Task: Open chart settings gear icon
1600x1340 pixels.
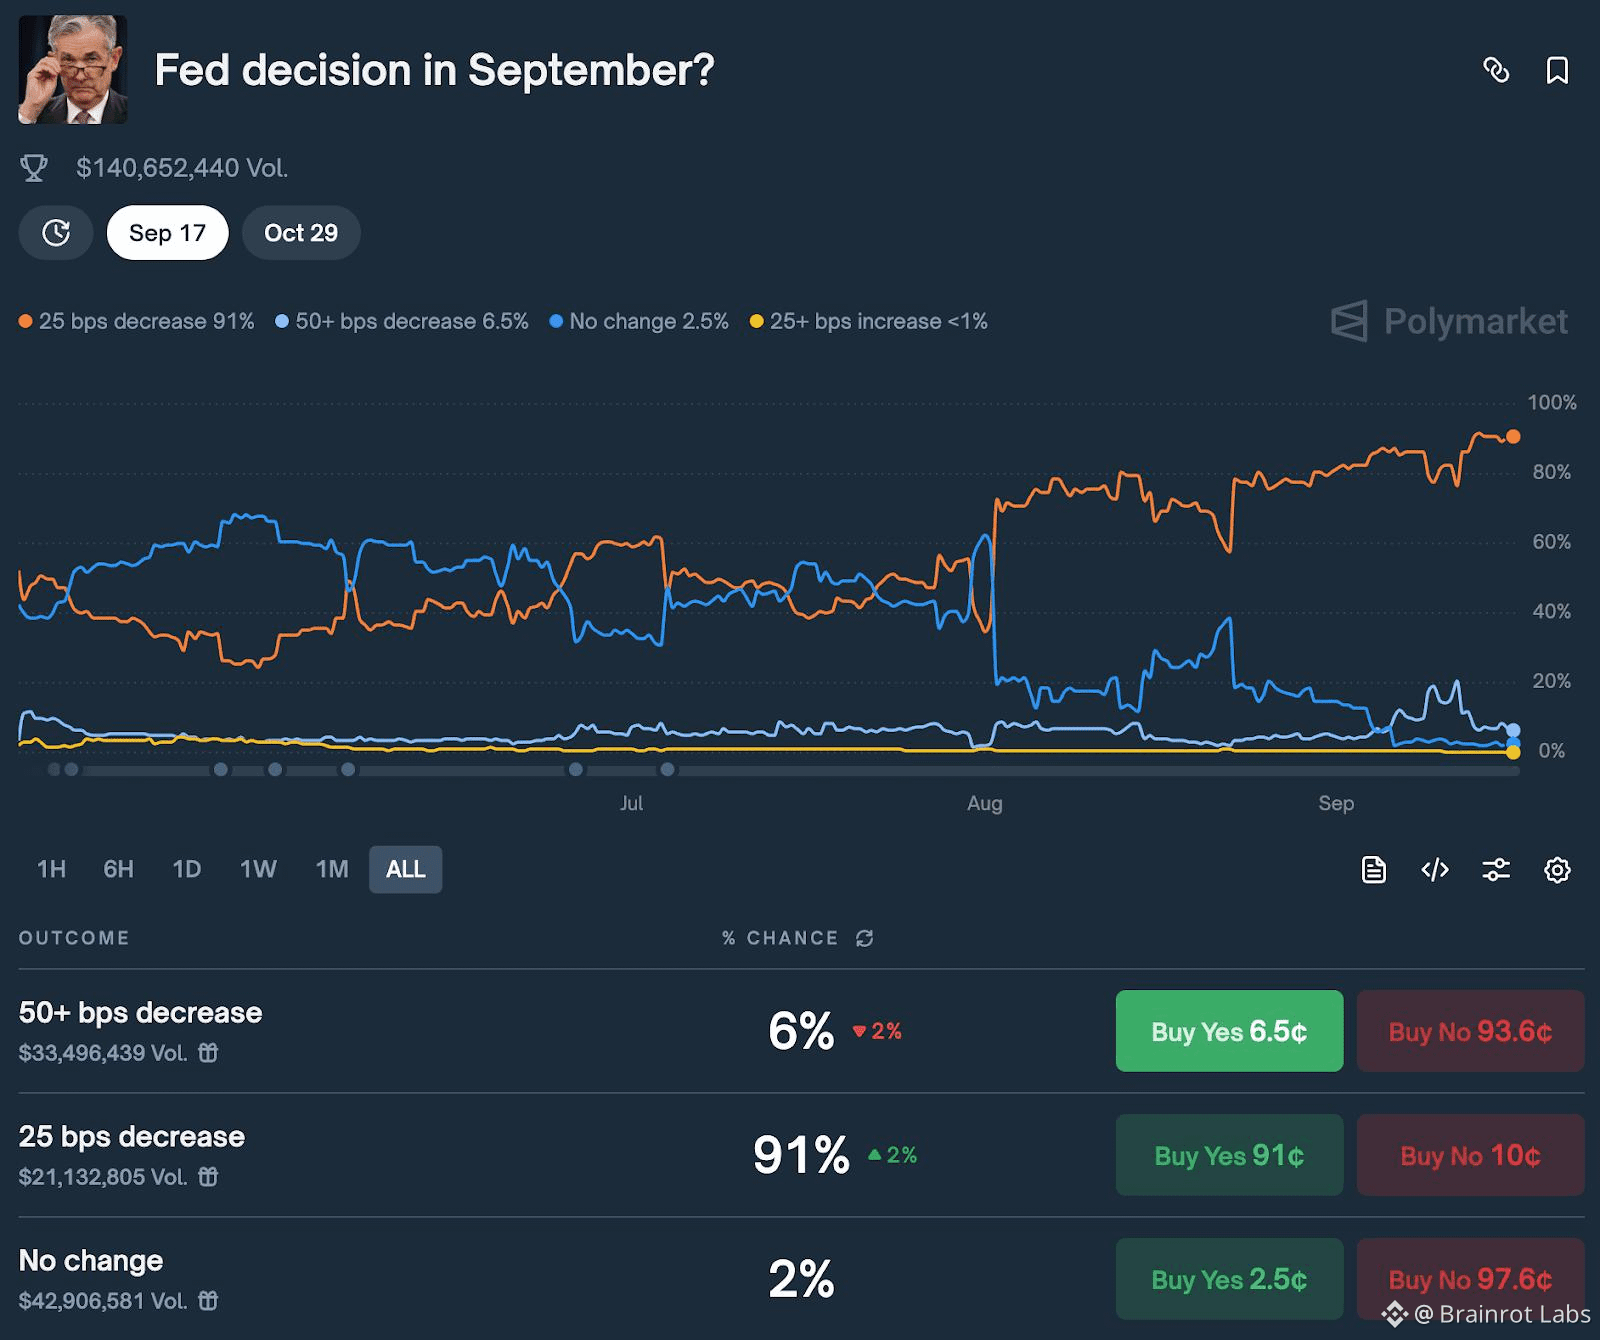Action: click(x=1557, y=870)
